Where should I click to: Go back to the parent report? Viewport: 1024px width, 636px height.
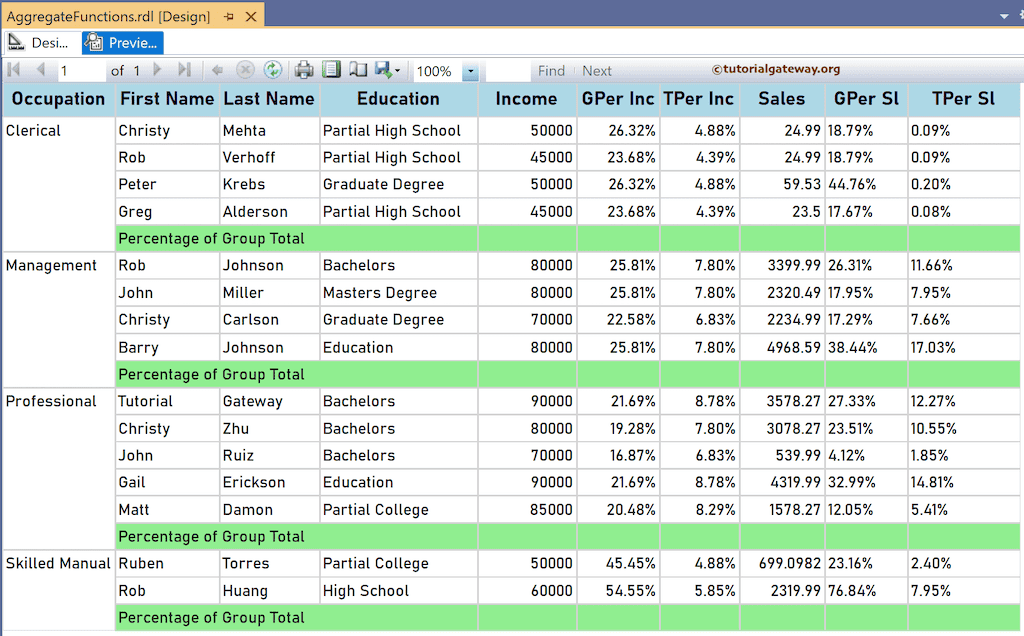pos(219,70)
